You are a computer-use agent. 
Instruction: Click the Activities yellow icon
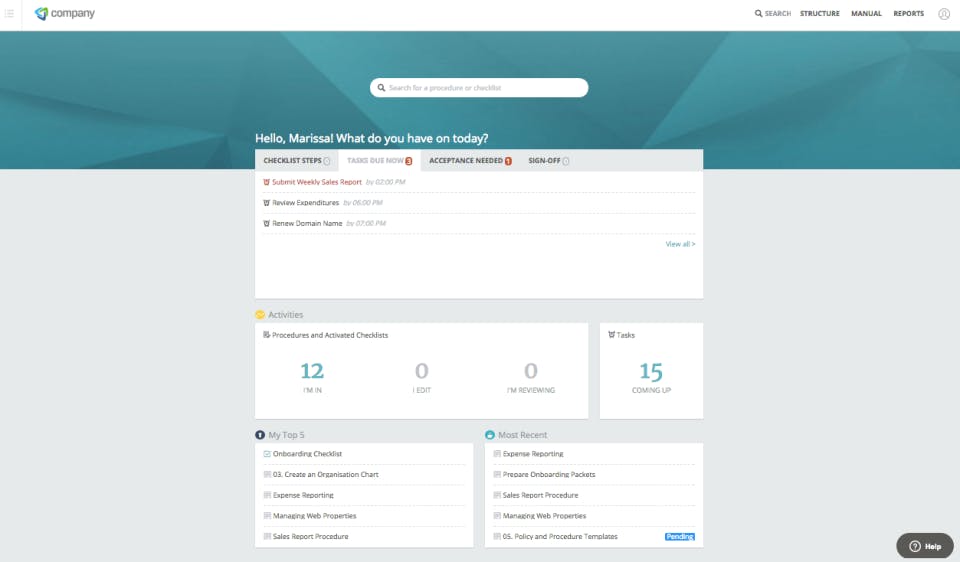coord(260,315)
